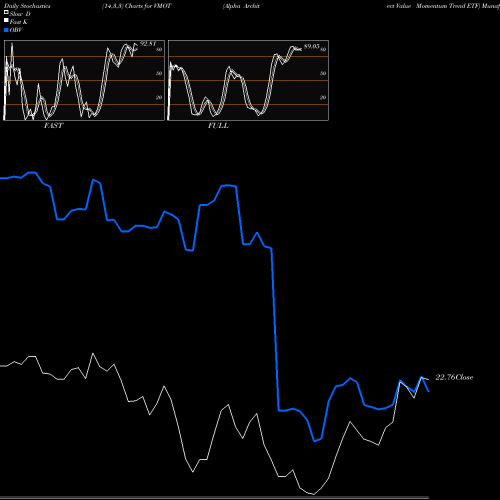Click the '22.76Close' price label
Image resolution: width=500 pixels, height=500 pixels.
coord(454,377)
